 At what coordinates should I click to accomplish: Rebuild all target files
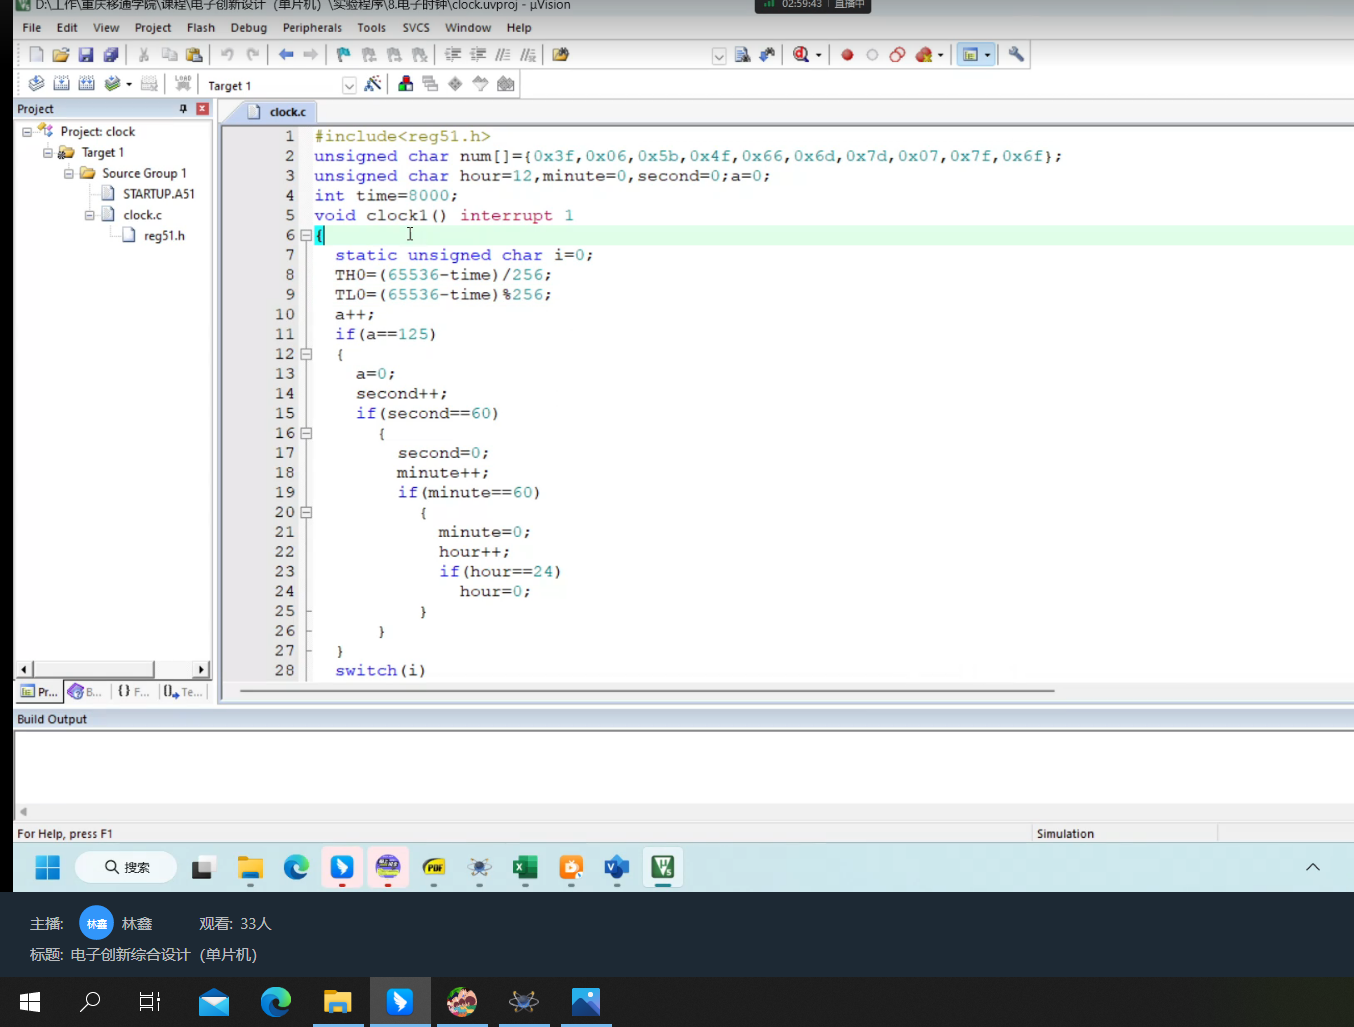click(x=87, y=84)
